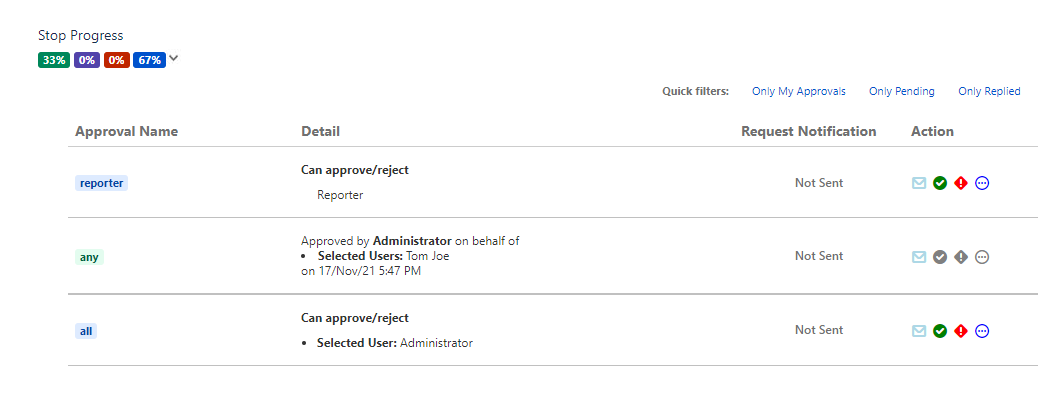Approve the all approval with green check
Viewport: 1062px width, 402px height.
coord(940,331)
